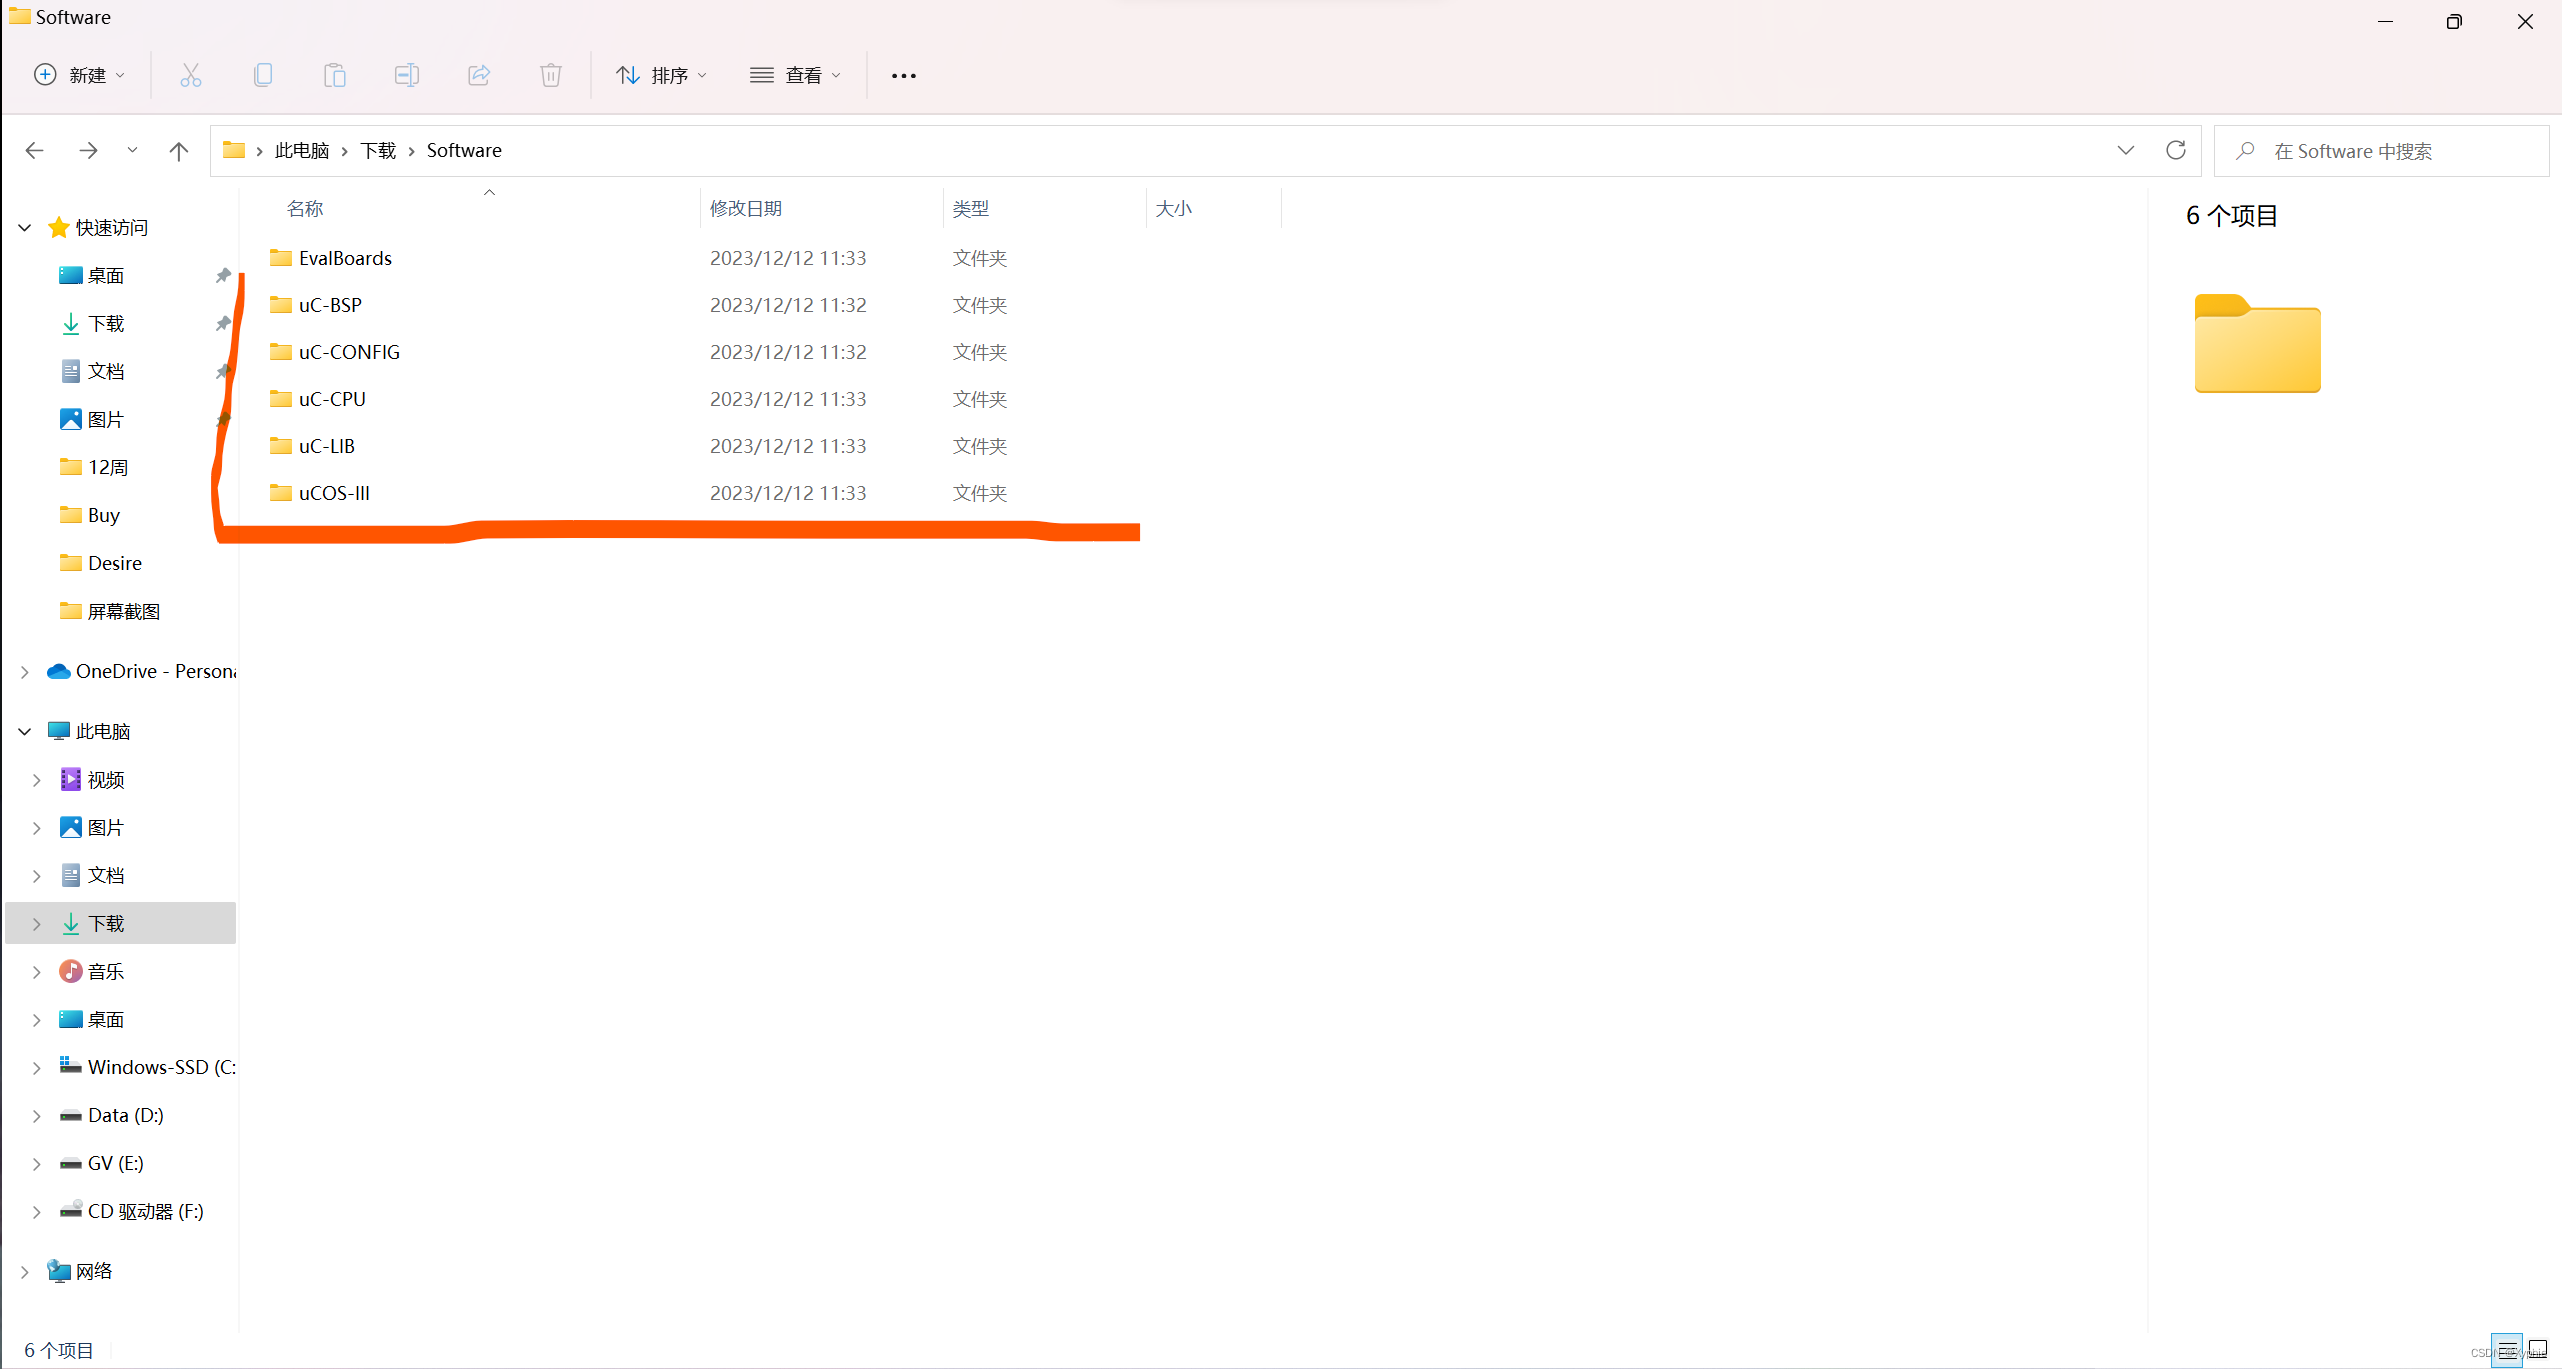Select the EvalBoards folder
The width and height of the screenshot is (2562, 1369).
click(x=344, y=256)
